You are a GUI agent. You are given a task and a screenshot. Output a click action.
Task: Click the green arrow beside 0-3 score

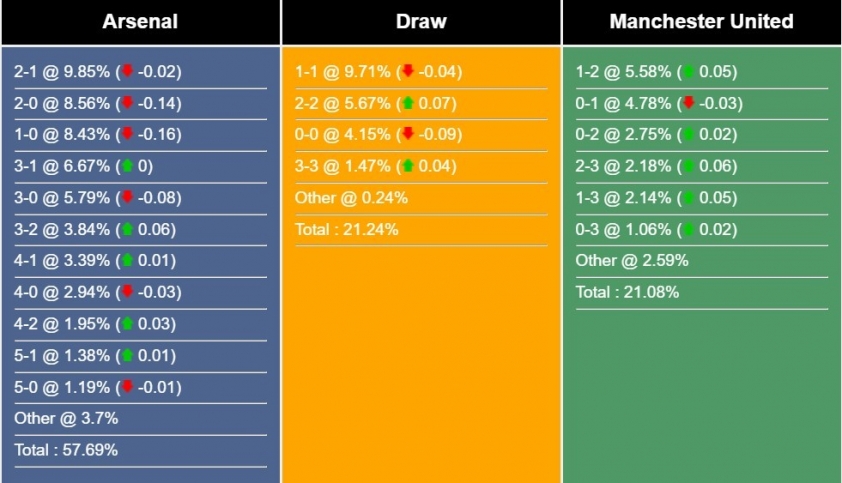[688, 229]
